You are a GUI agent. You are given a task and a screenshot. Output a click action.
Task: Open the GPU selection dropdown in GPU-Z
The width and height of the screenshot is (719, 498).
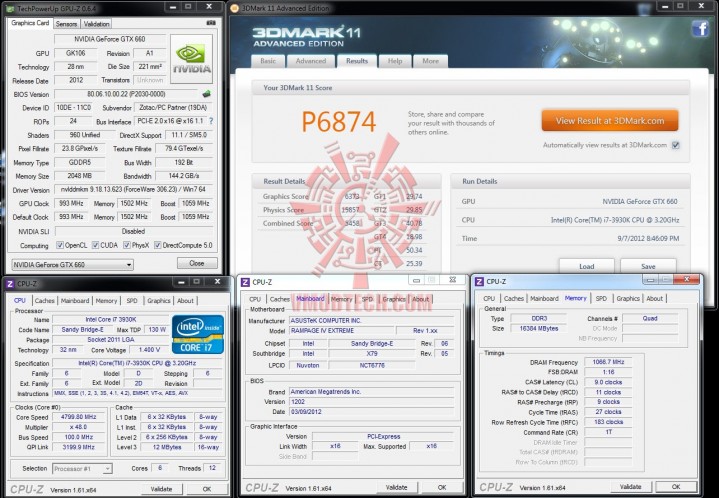coord(72,265)
